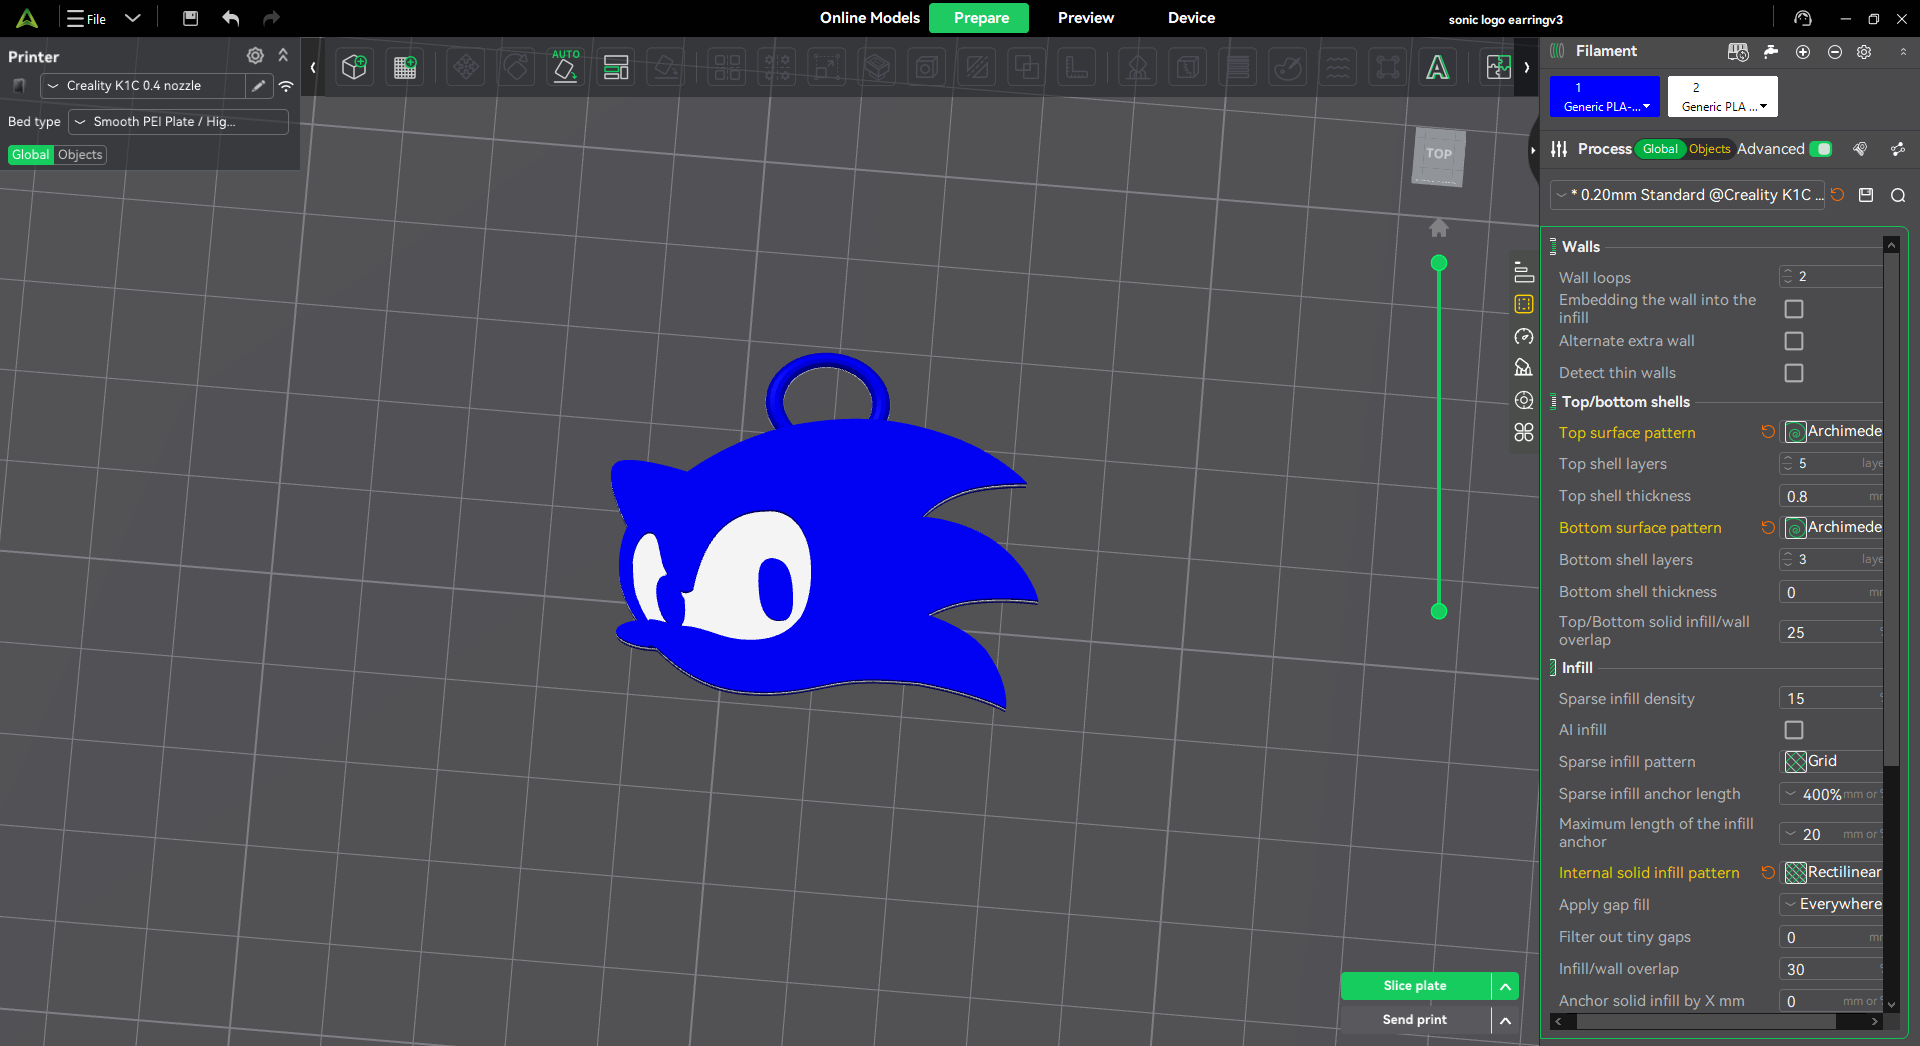Toggle the Advanced mode switch
1920x1046 pixels.
[1822, 149]
